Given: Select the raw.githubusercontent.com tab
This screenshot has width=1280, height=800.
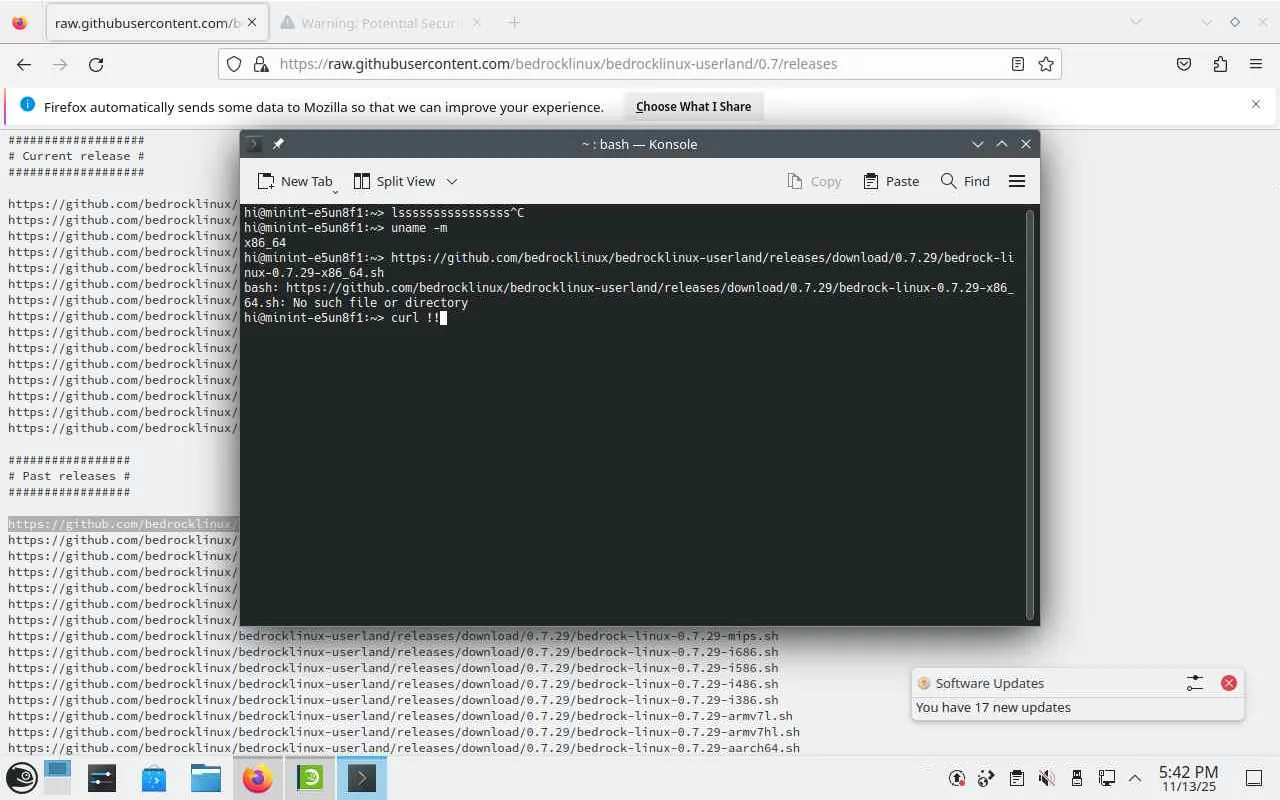Looking at the screenshot, I should pyautogui.click(x=155, y=22).
